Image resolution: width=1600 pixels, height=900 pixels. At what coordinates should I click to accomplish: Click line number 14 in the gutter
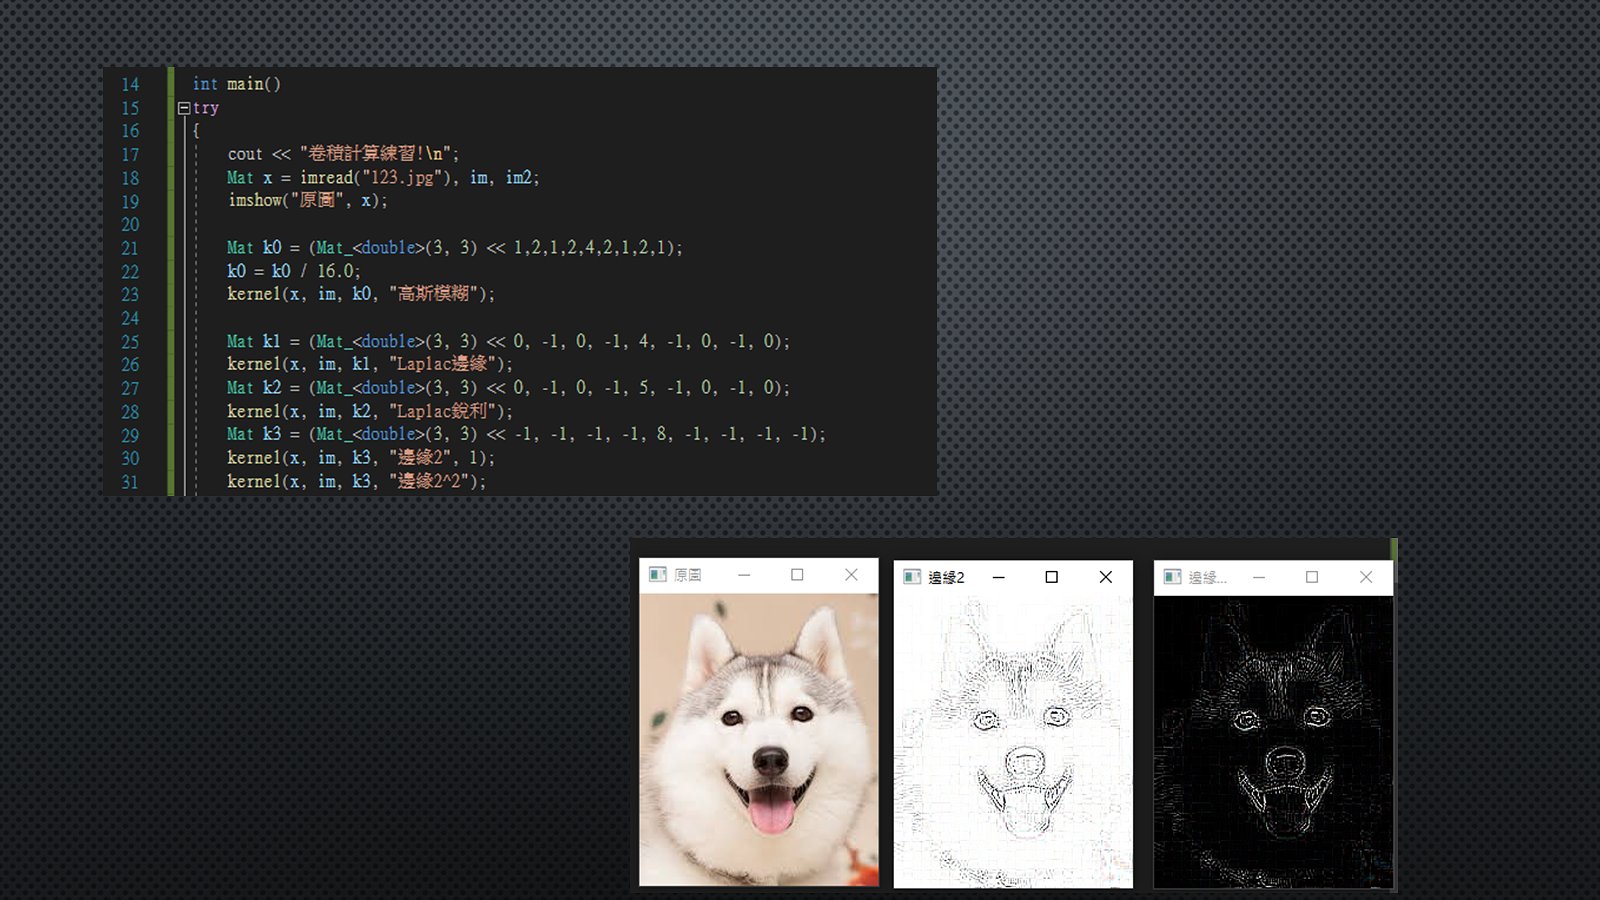point(130,84)
